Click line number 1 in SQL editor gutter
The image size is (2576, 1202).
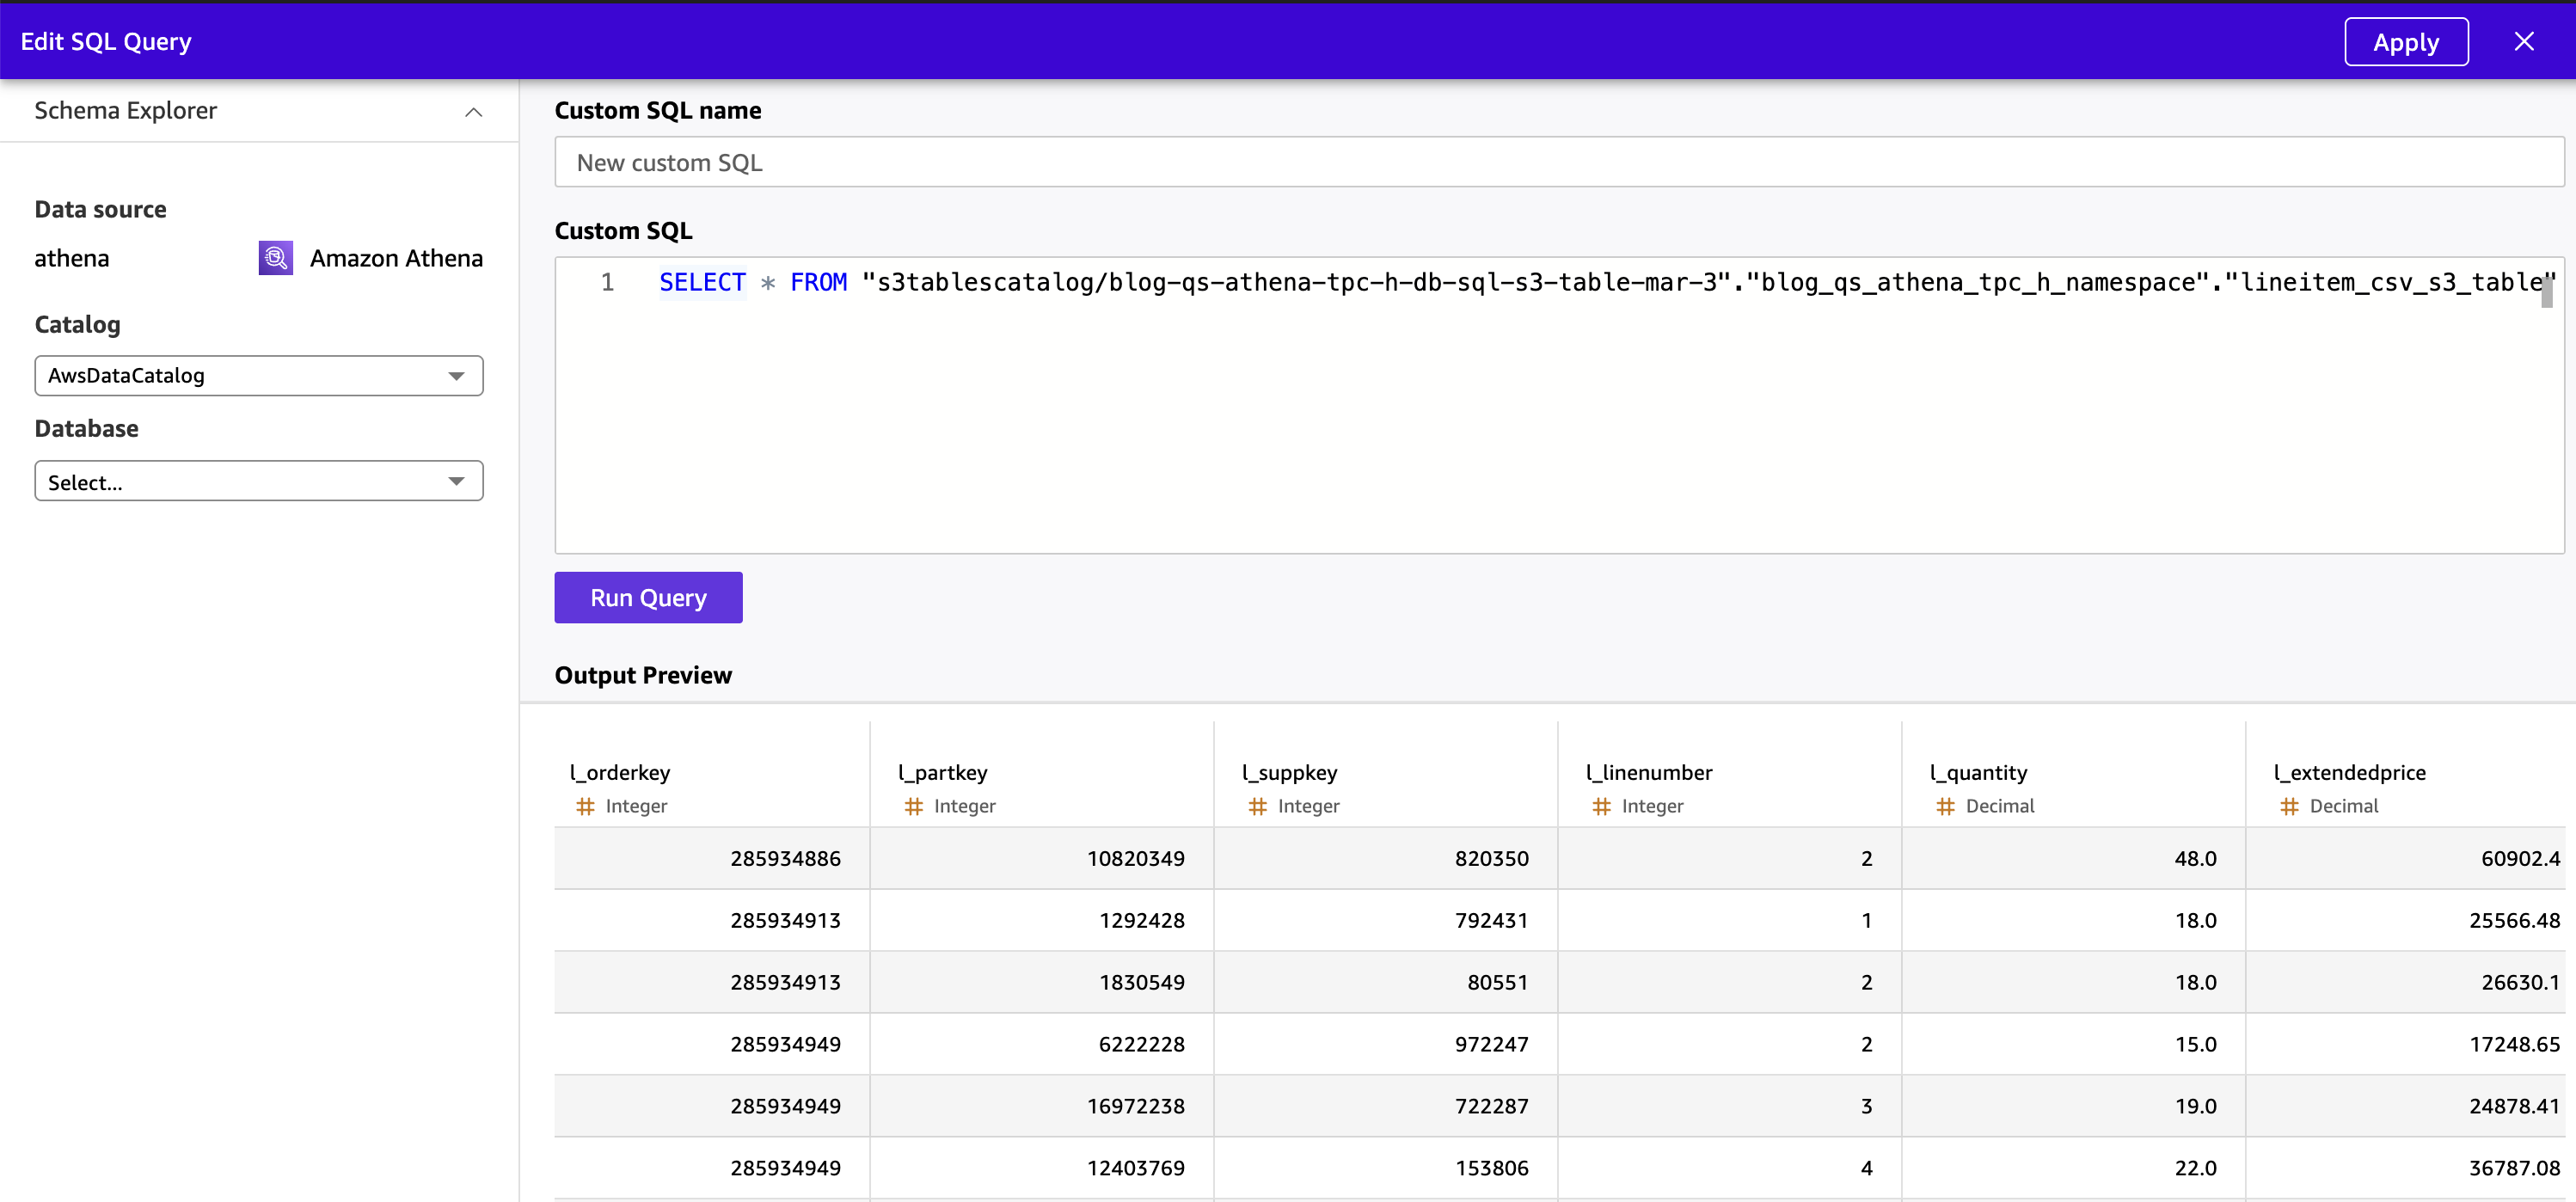pyautogui.click(x=607, y=283)
